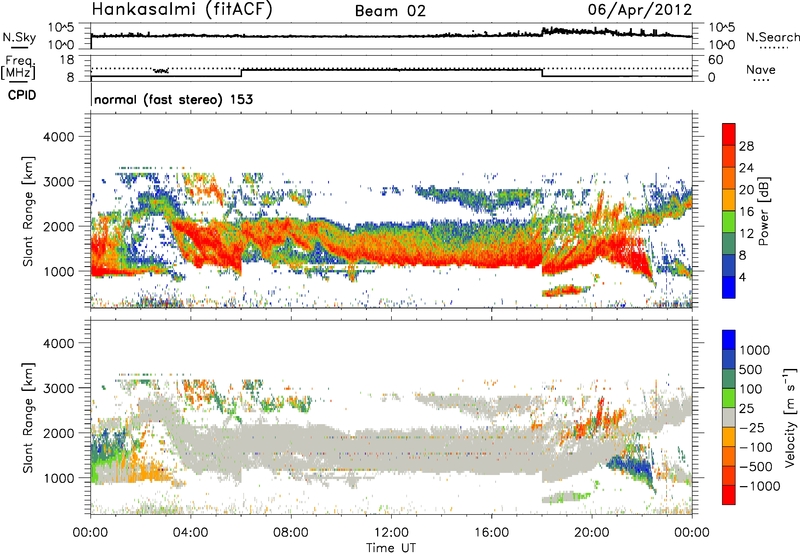Click the '08:00' time axis tick label
Screen dimensions: 800x554
pyautogui.click(x=291, y=533)
